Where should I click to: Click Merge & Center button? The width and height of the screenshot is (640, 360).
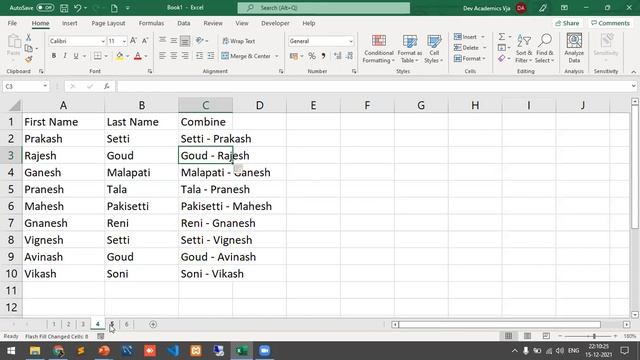[246, 56]
